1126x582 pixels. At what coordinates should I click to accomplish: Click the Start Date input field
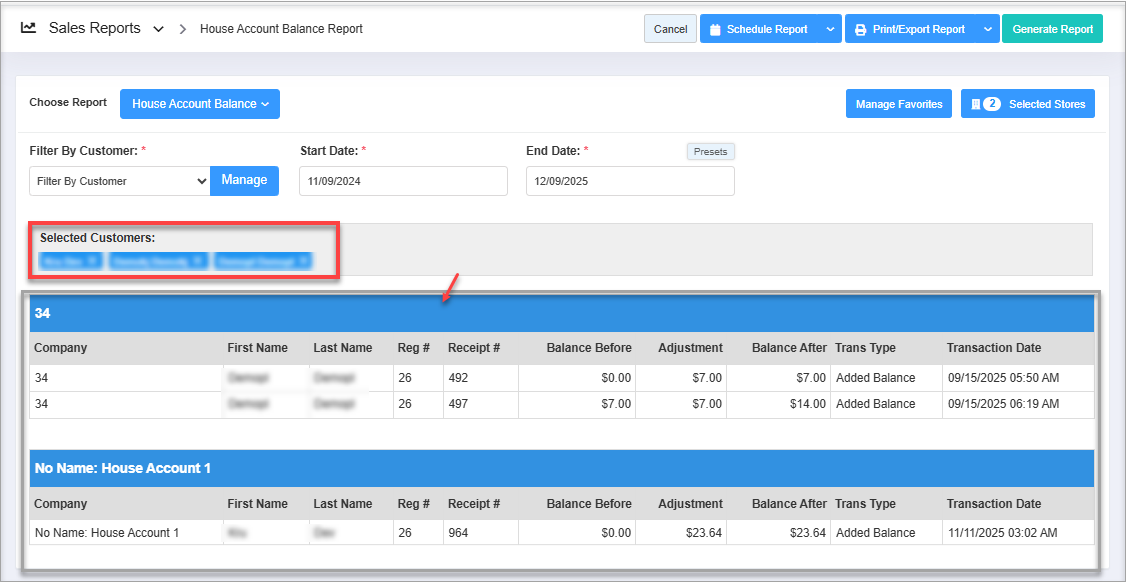[x=403, y=181]
